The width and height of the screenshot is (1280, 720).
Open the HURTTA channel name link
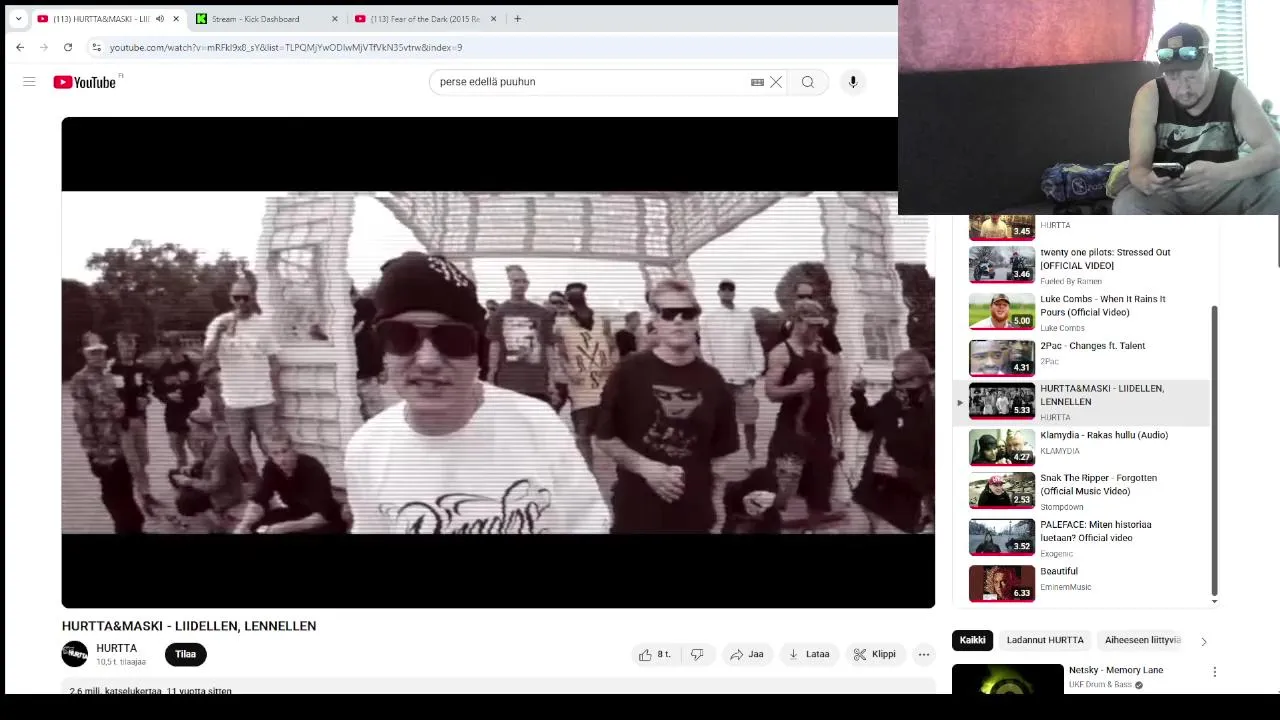click(117, 648)
